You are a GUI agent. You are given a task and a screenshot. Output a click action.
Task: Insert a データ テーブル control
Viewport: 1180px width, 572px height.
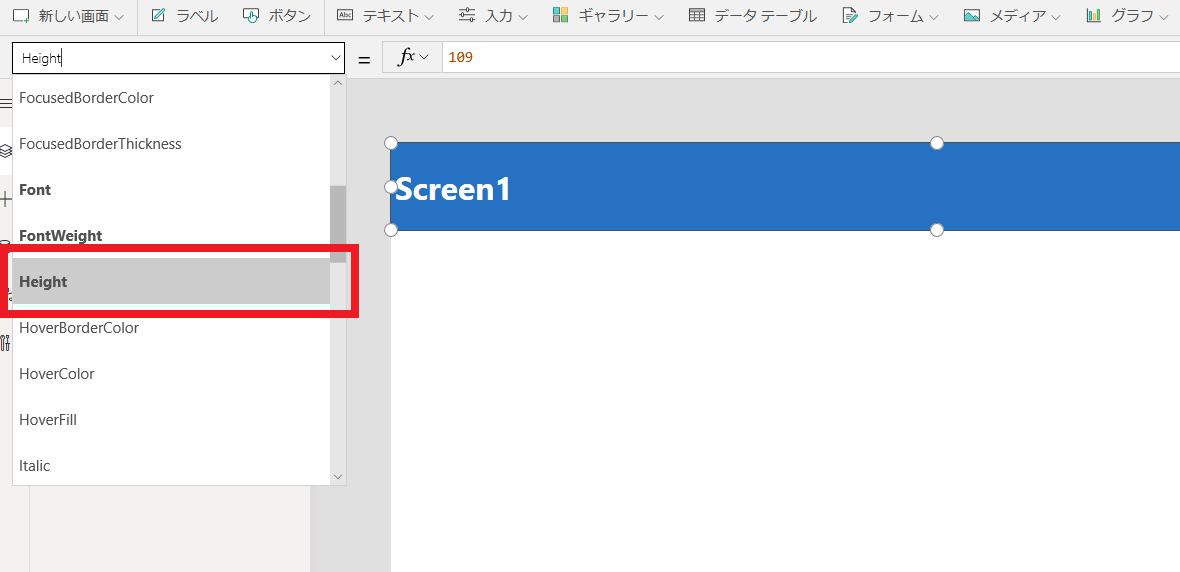click(x=753, y=16)
